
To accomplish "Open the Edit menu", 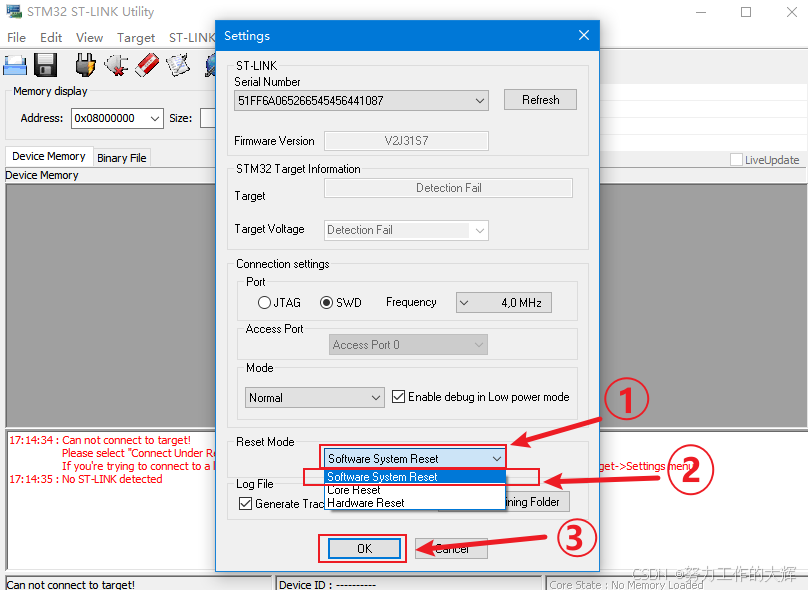I will pyautogui.click(x=51, y=38).
